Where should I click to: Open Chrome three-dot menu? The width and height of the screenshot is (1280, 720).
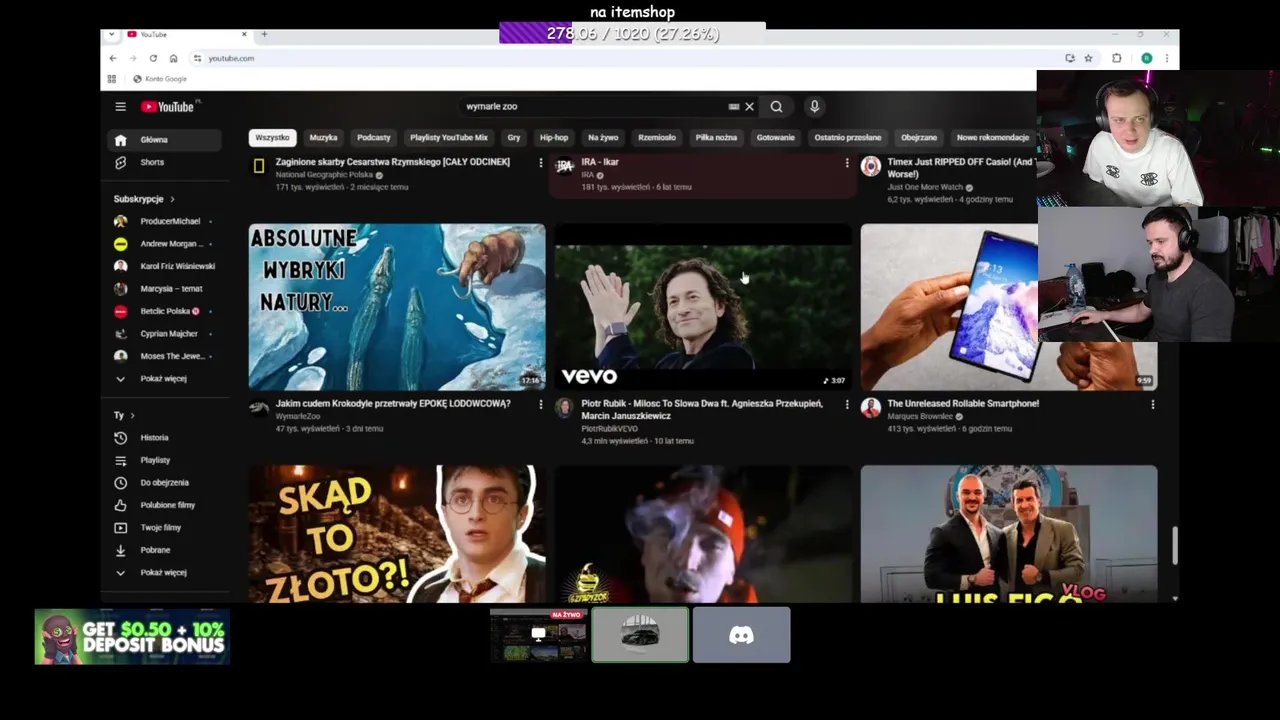point(1166,58)
